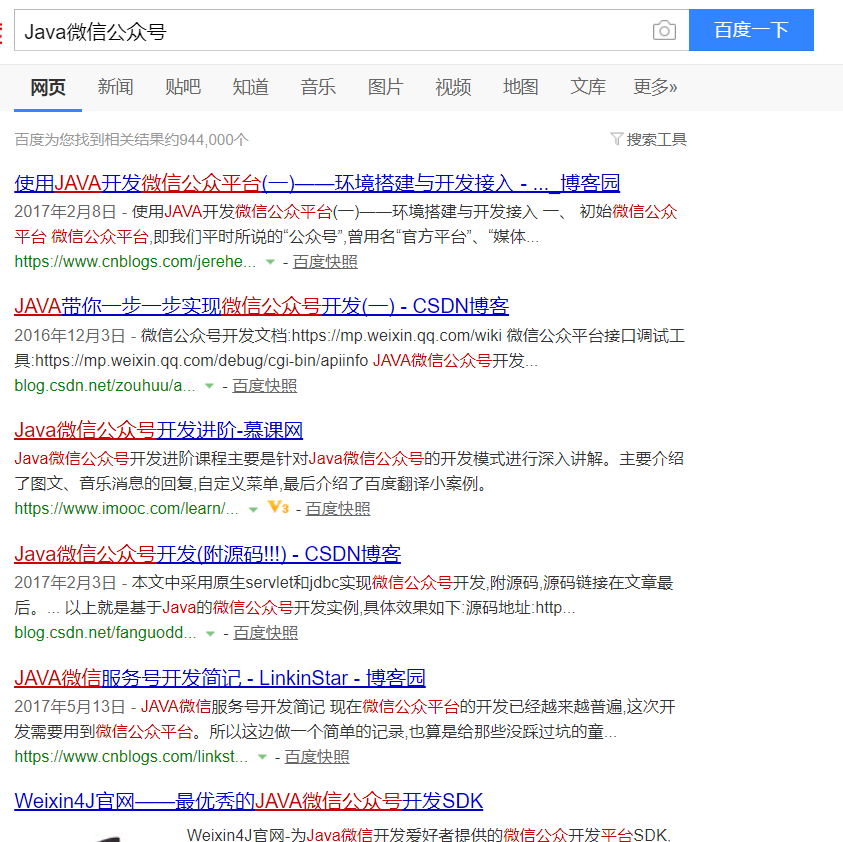Go to the 知道 tab
The width and height of the screenshot is (843, 842).
tap(251, 87)
